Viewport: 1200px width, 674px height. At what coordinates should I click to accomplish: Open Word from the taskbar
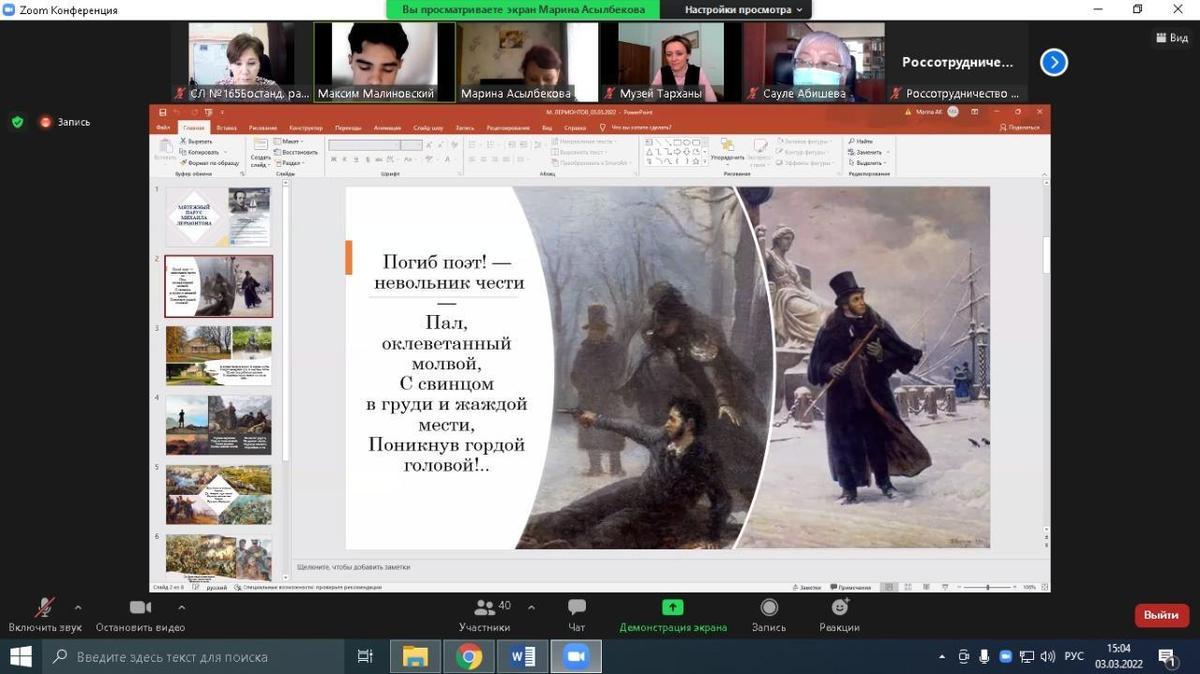point(522,657)
